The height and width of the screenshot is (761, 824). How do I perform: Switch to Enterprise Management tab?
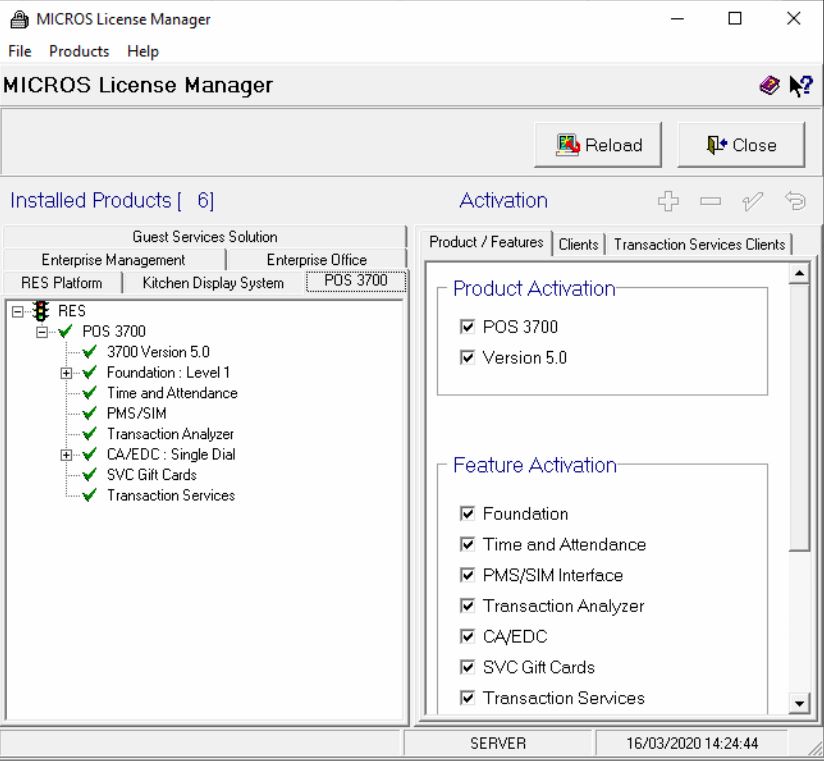click(114, 260)
